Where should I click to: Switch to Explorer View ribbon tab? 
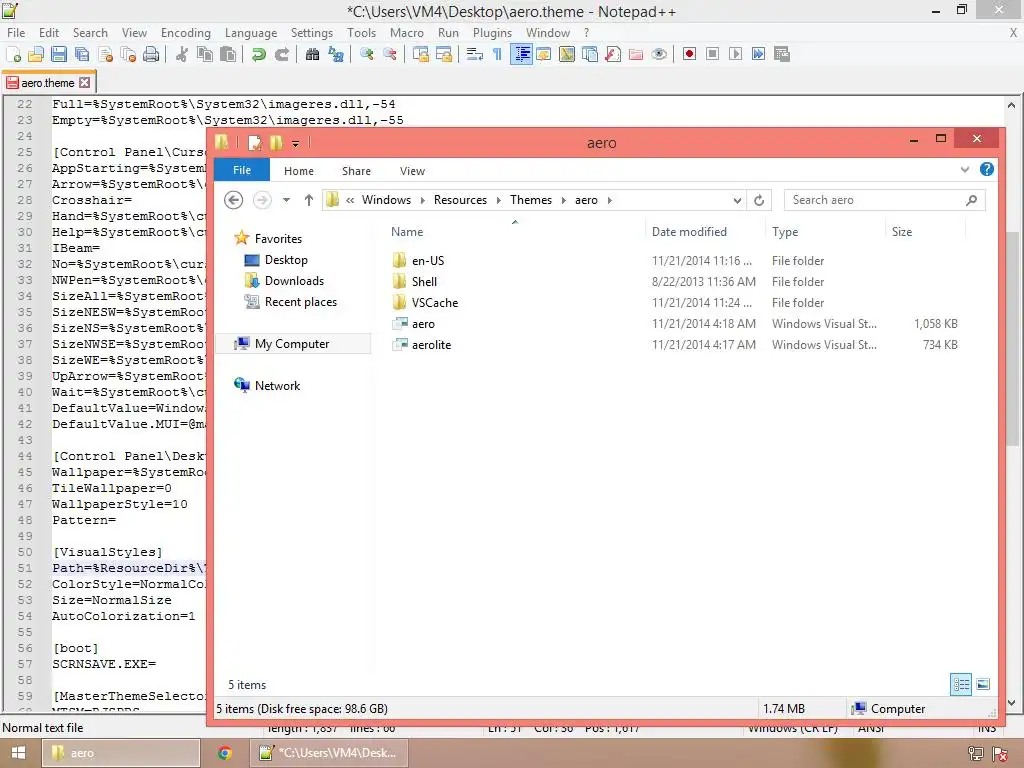[412, 171]
